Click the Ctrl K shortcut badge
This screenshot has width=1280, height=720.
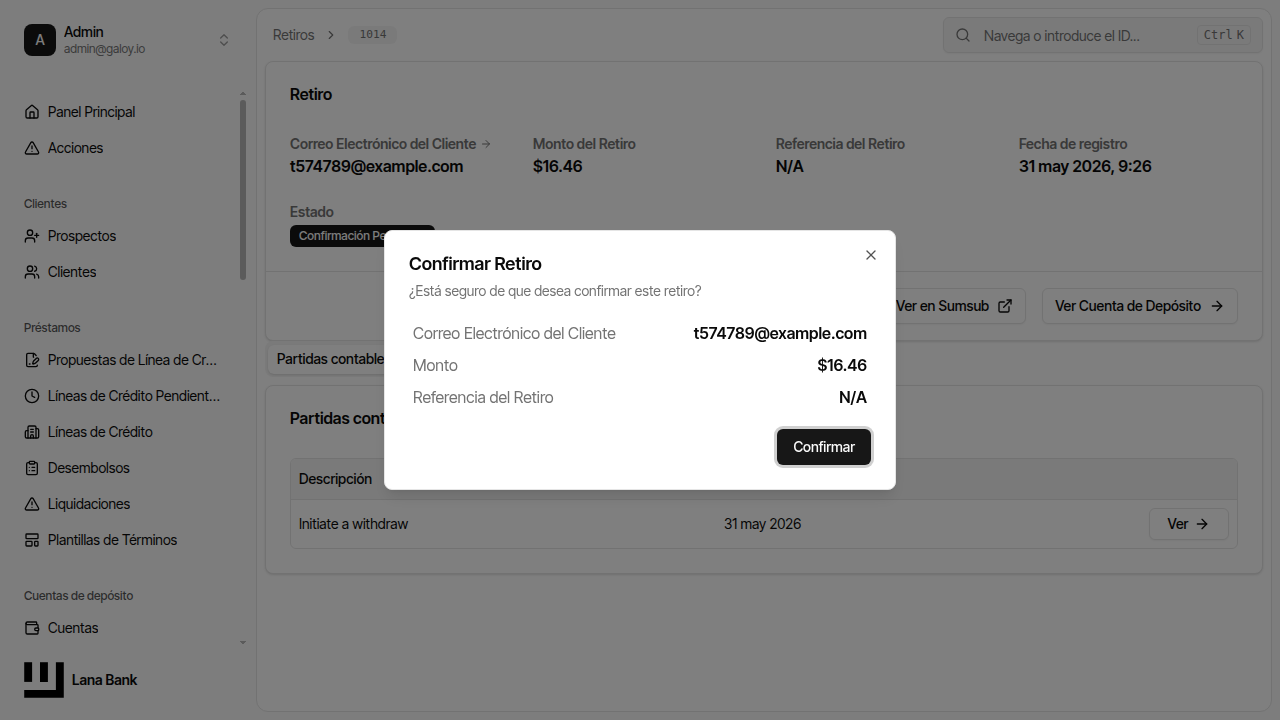click(x=1224, y=35)
